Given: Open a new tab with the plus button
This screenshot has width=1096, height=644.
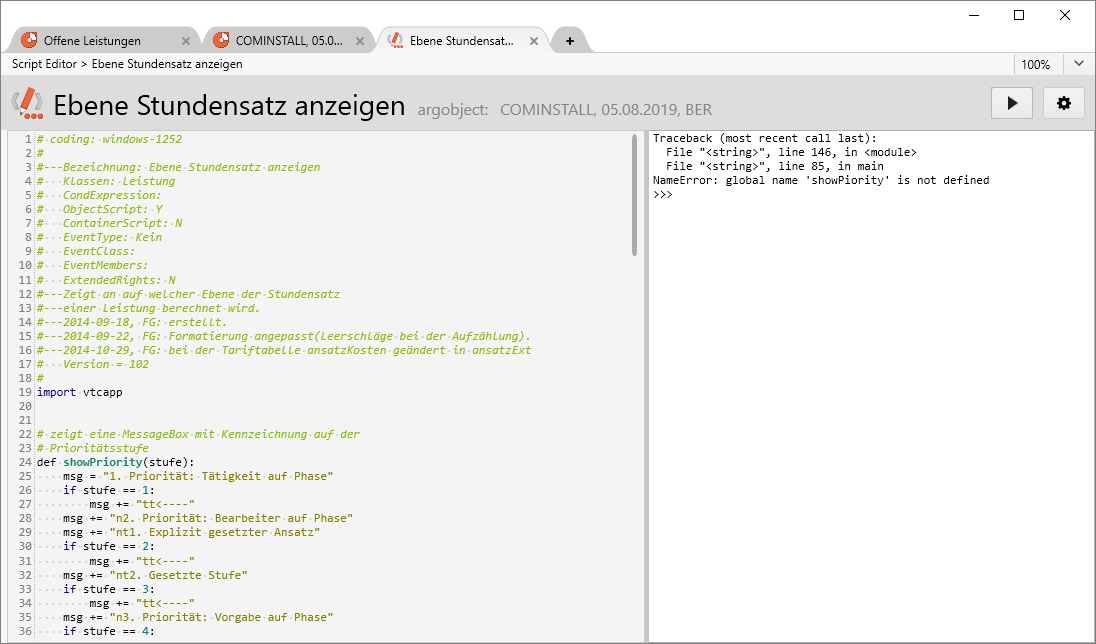Looking at the screenshot, I should click(569, 41).
